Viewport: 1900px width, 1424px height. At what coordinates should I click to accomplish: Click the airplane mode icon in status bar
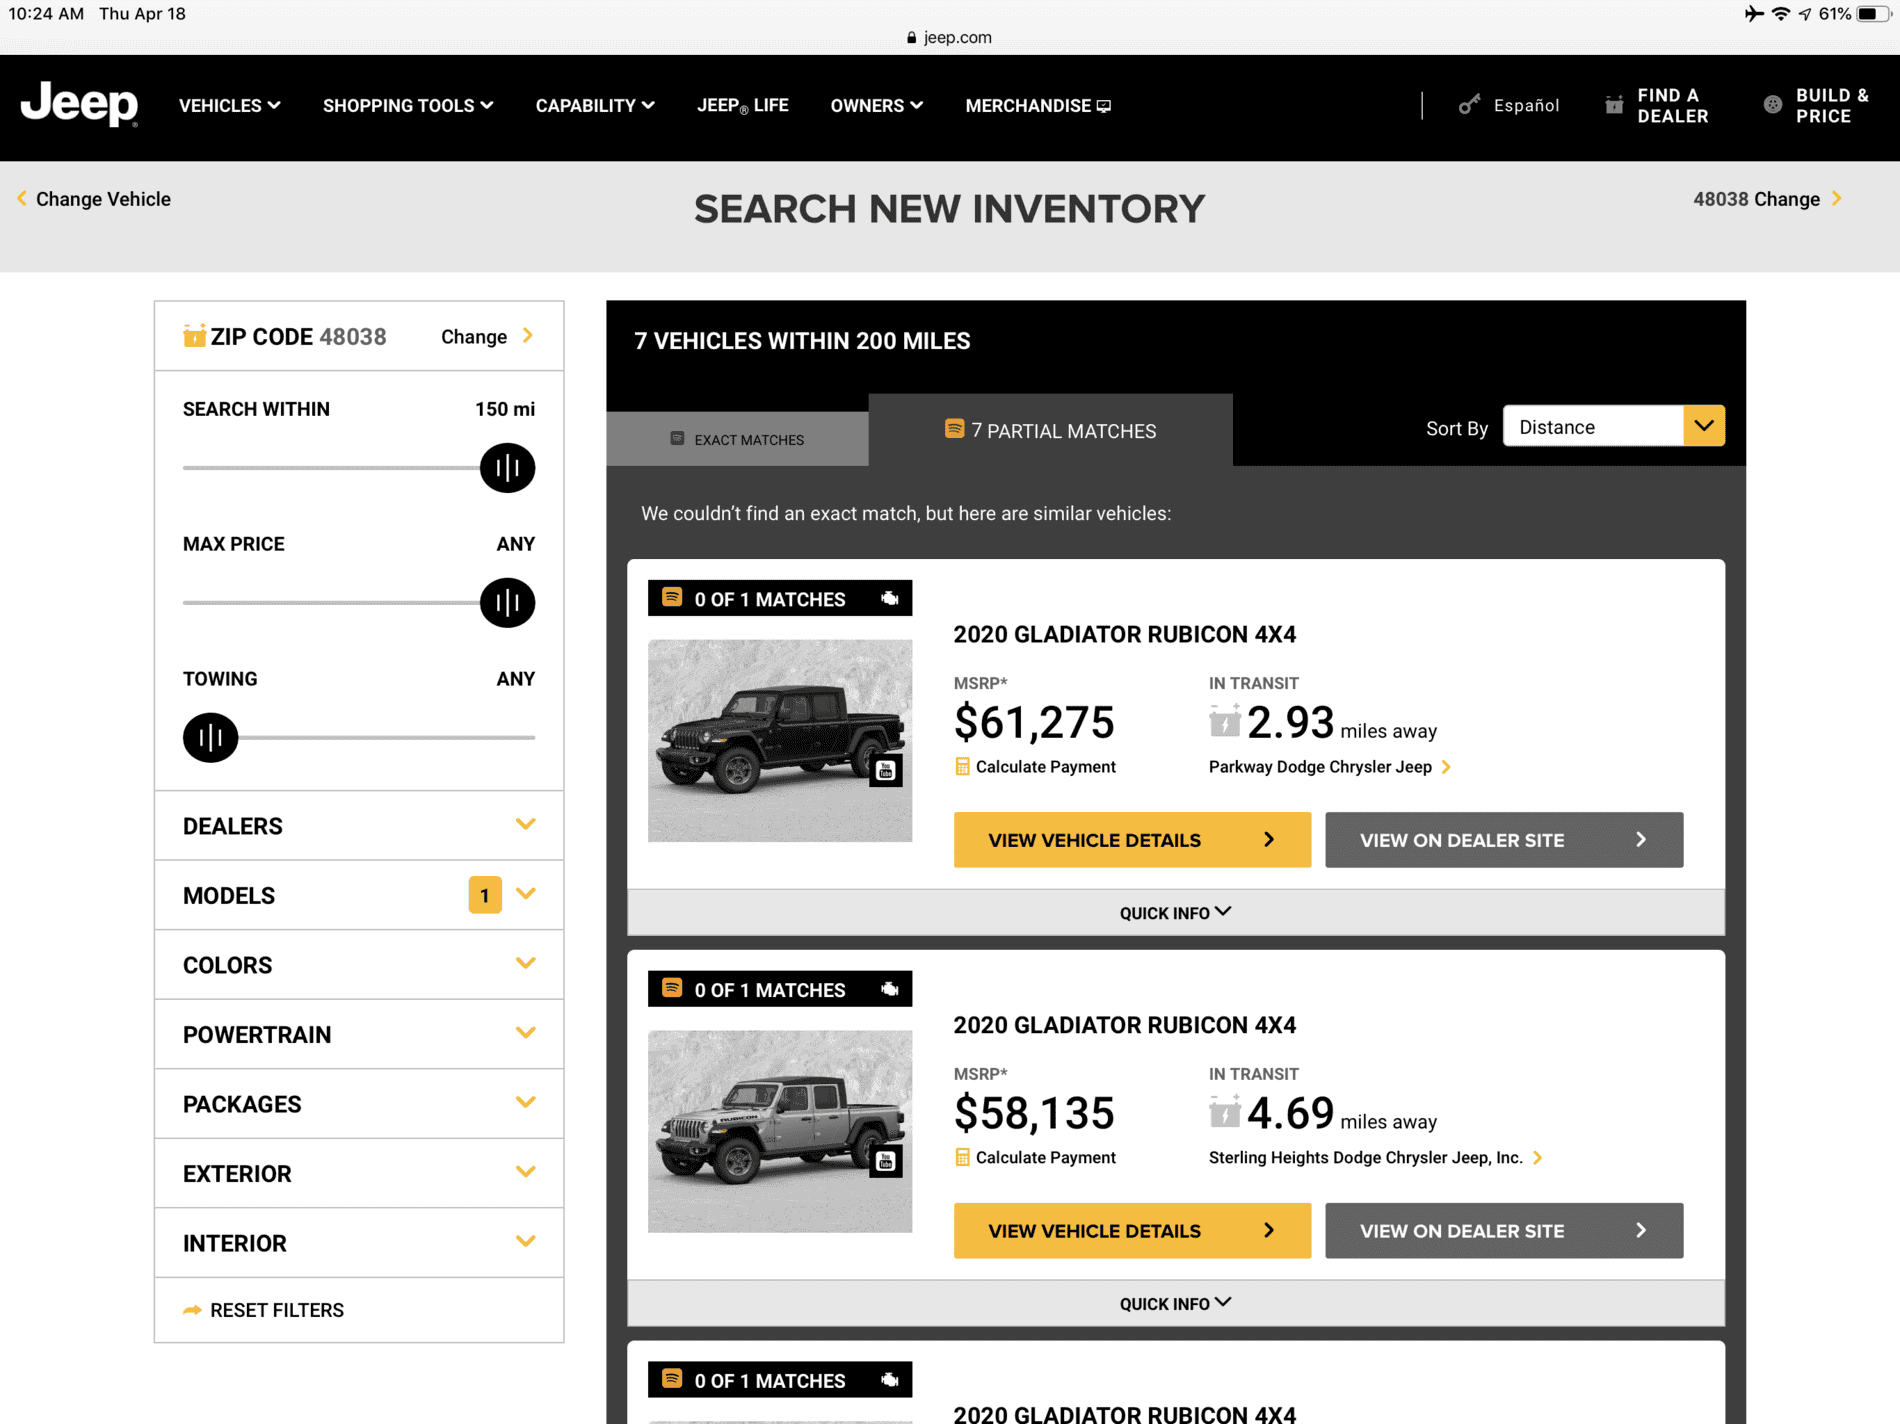(1753, 14)
